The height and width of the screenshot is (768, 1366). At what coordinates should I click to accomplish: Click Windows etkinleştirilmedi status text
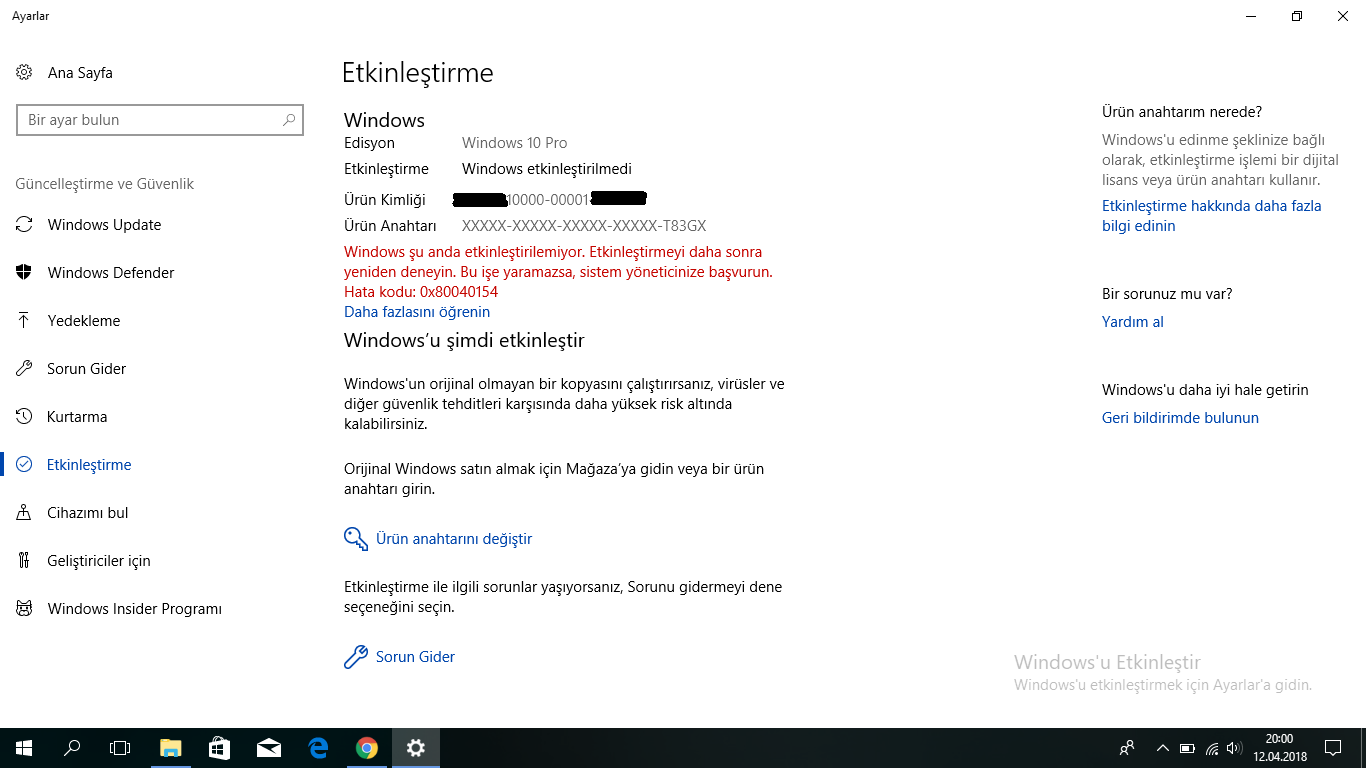tap(547, 169)
